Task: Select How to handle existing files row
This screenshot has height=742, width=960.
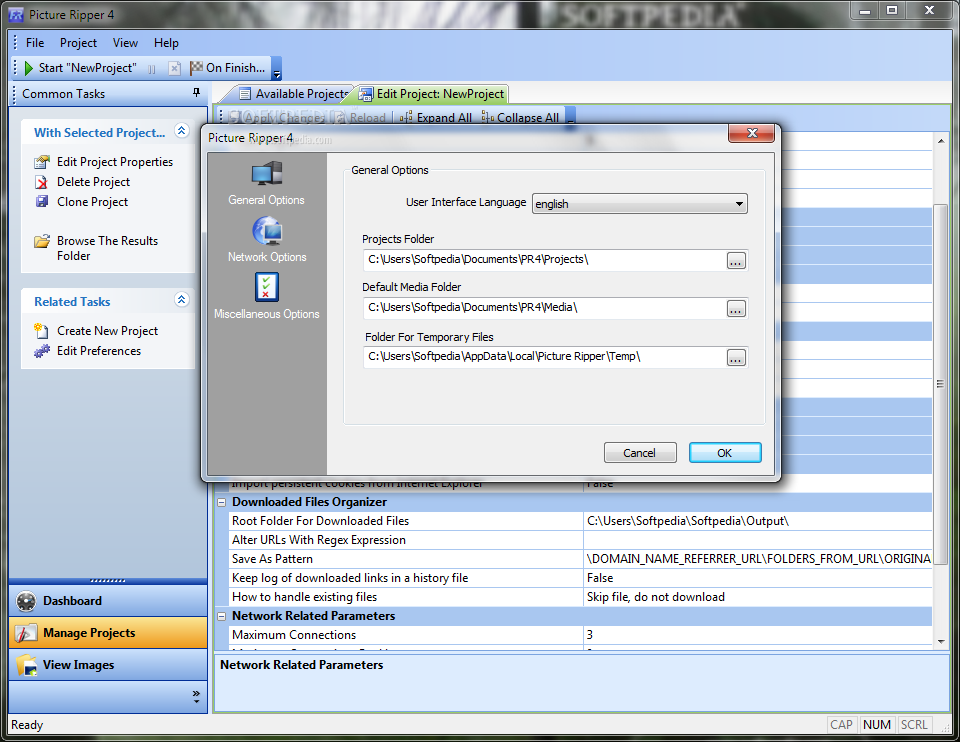Action: [580, 597]
